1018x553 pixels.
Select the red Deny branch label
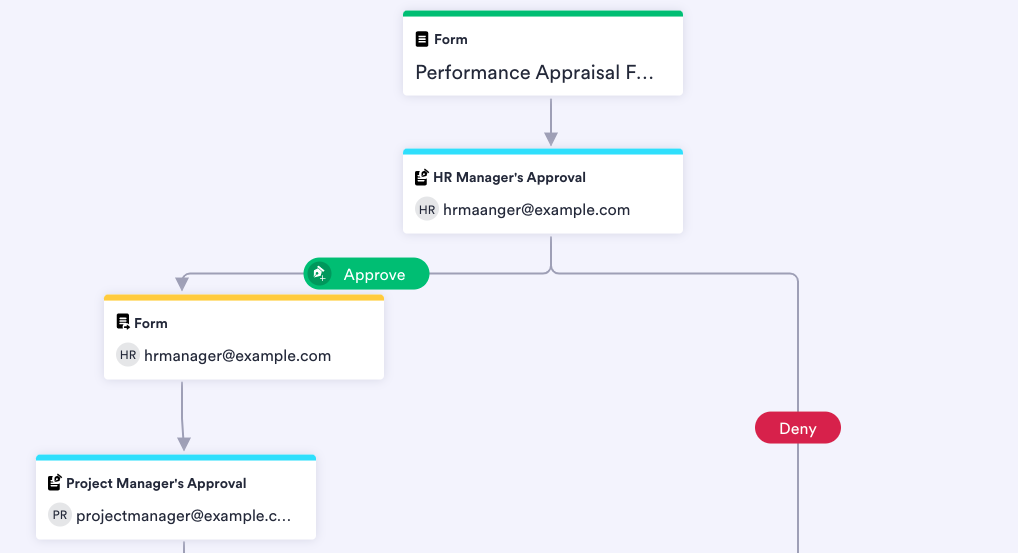[x=798, y=429]
